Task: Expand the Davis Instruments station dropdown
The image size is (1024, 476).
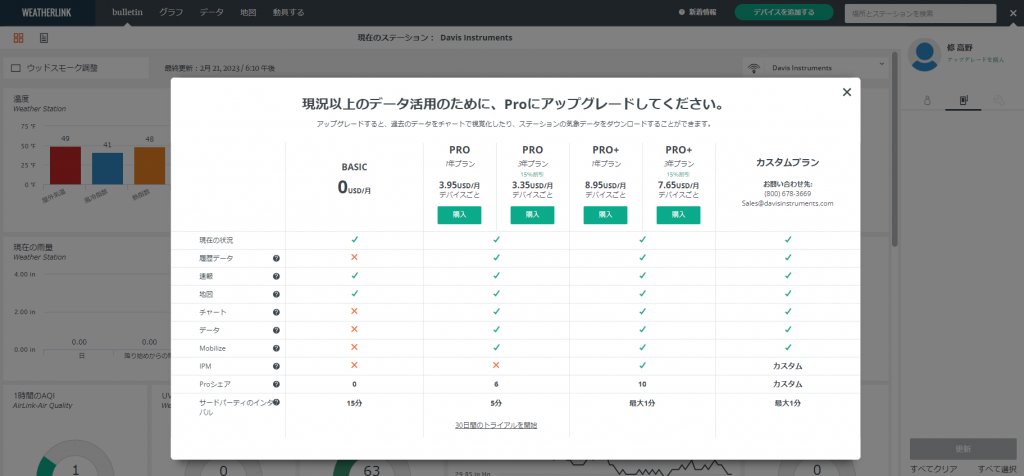Action: [827, 67]
